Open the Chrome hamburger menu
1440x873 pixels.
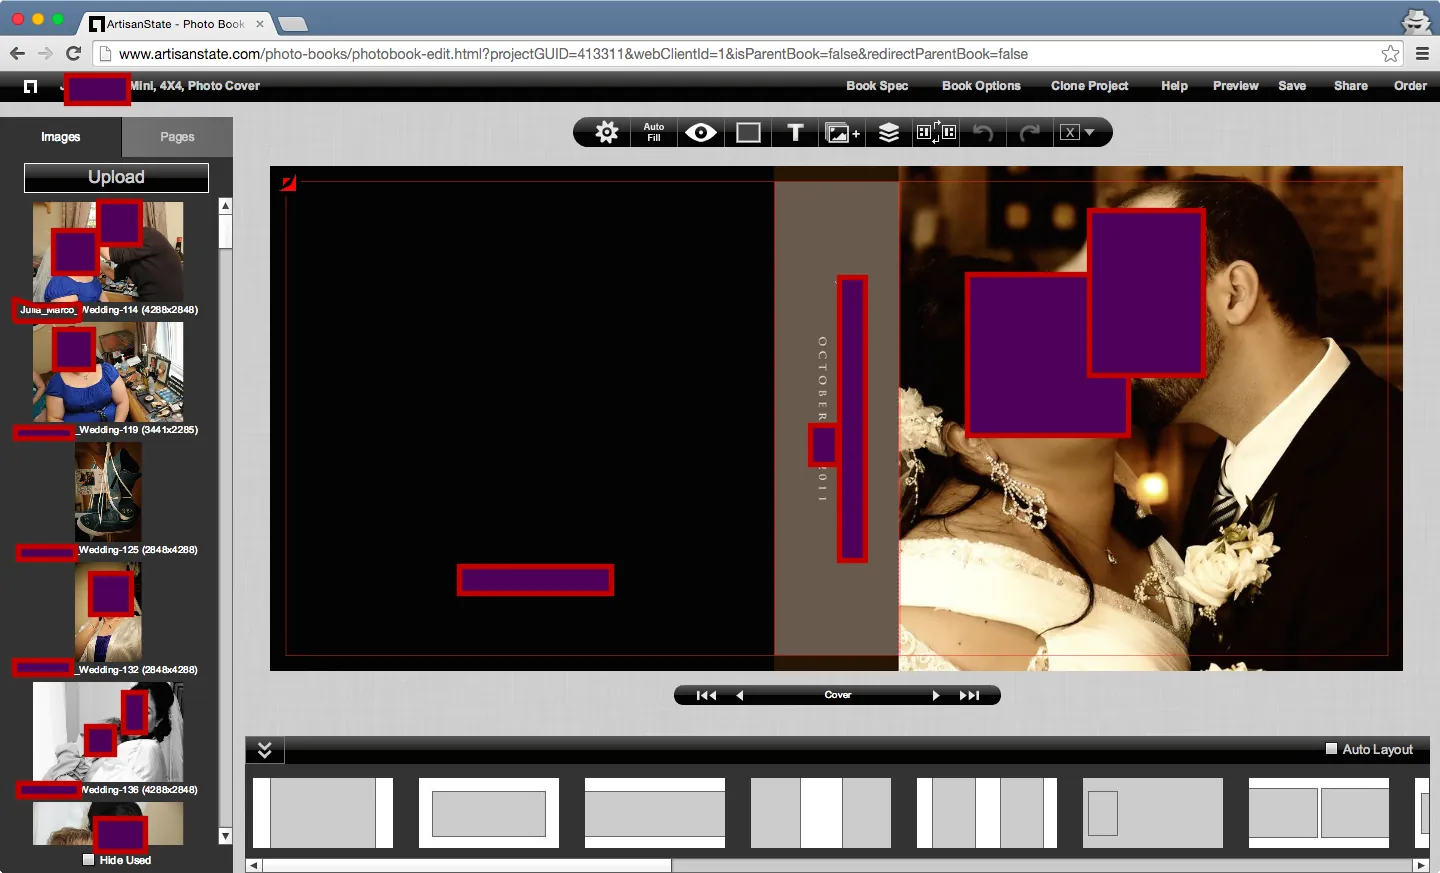click(1422, 54)
